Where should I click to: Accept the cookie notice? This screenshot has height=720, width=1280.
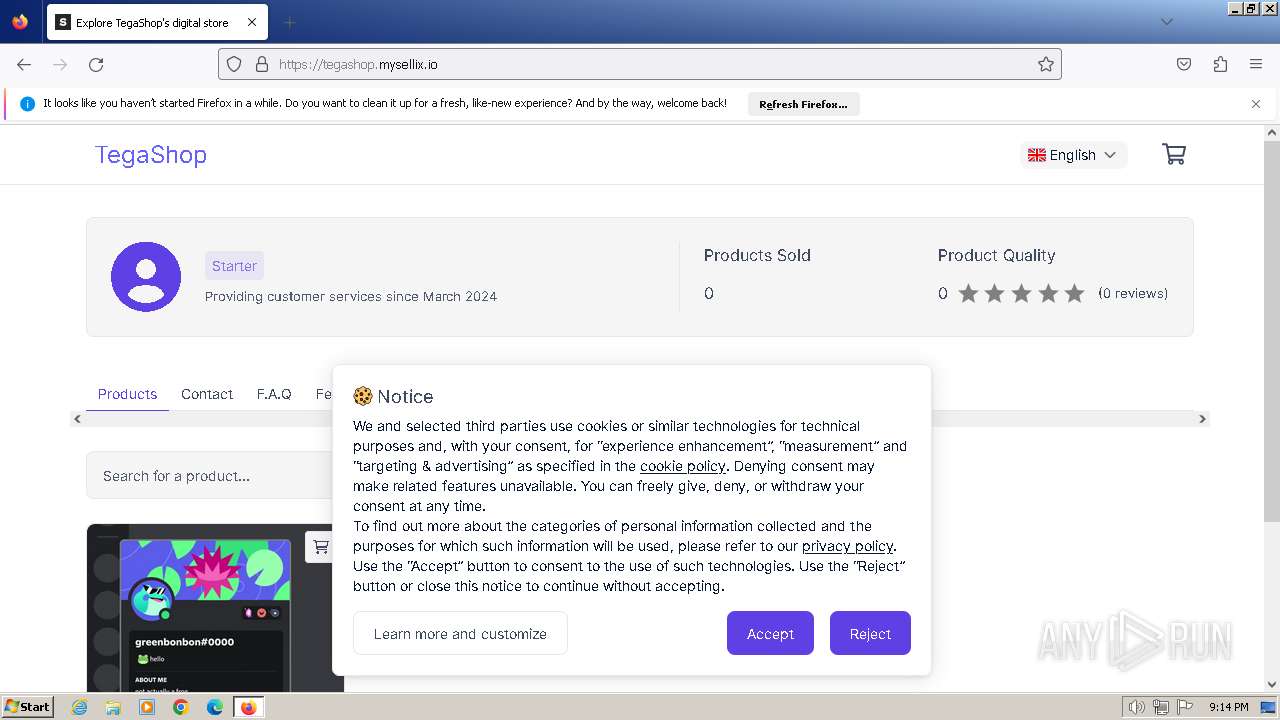pos(770,633)
